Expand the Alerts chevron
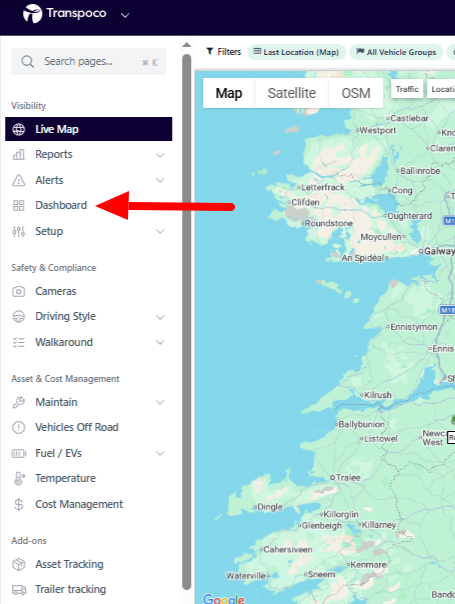Viewport: 455px width, 604px height. pyautogui.click(x=160, y=180)
